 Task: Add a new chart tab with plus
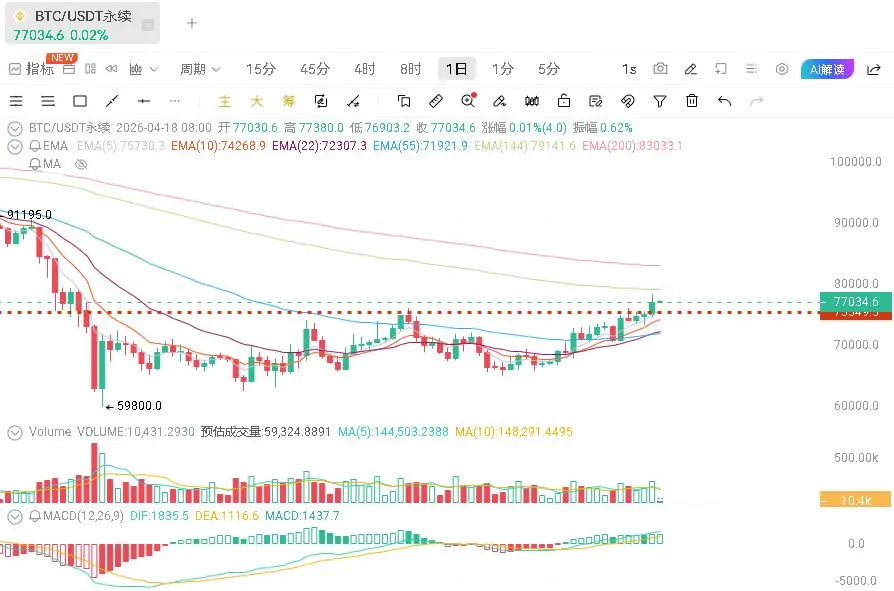click(x=192, y=23)
